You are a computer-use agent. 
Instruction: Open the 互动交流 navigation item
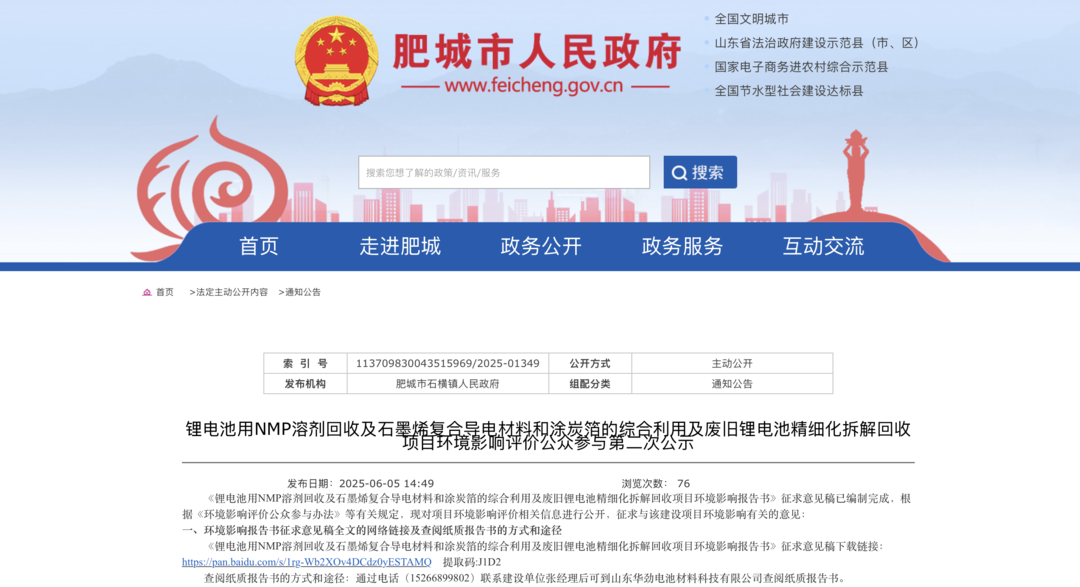[x=824, y=246]
